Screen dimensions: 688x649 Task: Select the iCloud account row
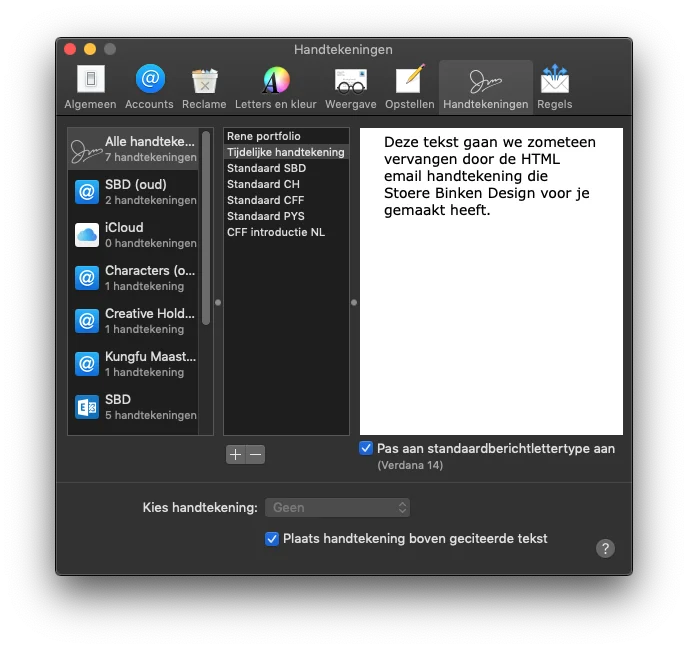coord(133,235)
